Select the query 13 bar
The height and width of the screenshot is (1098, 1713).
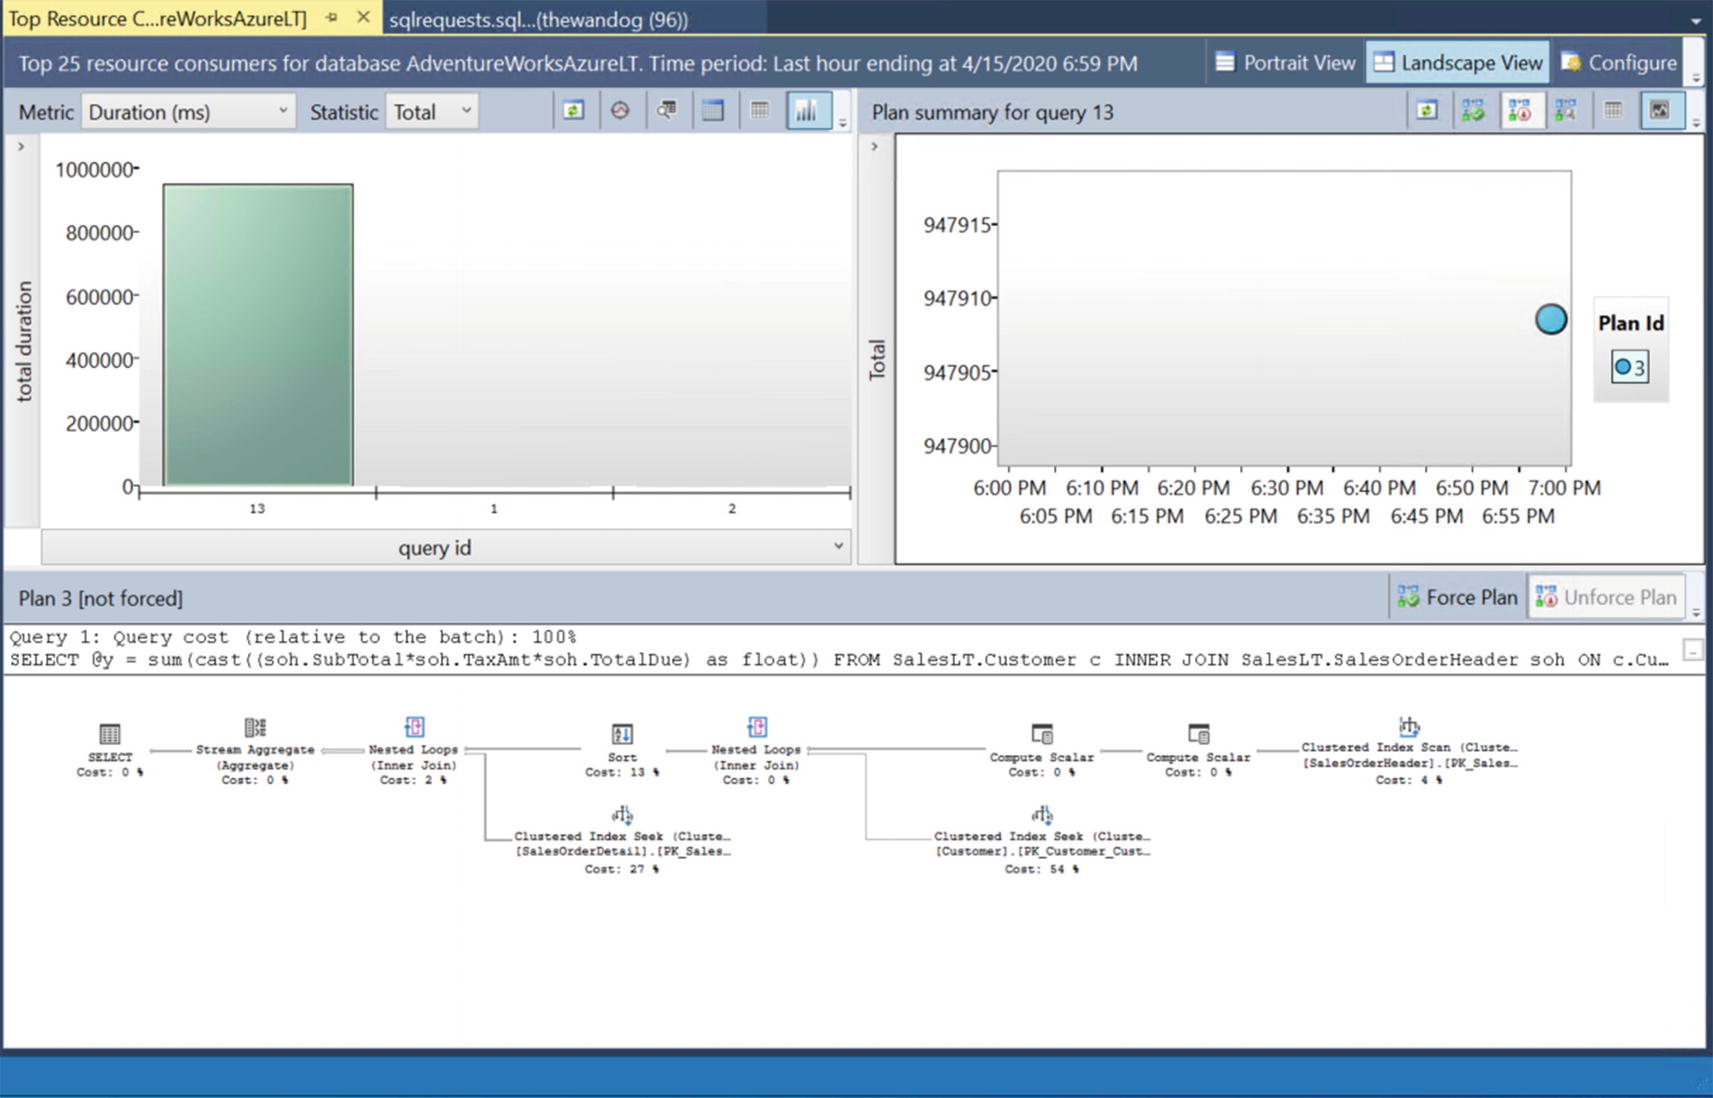pyautogui.click(x=258, y=335)
